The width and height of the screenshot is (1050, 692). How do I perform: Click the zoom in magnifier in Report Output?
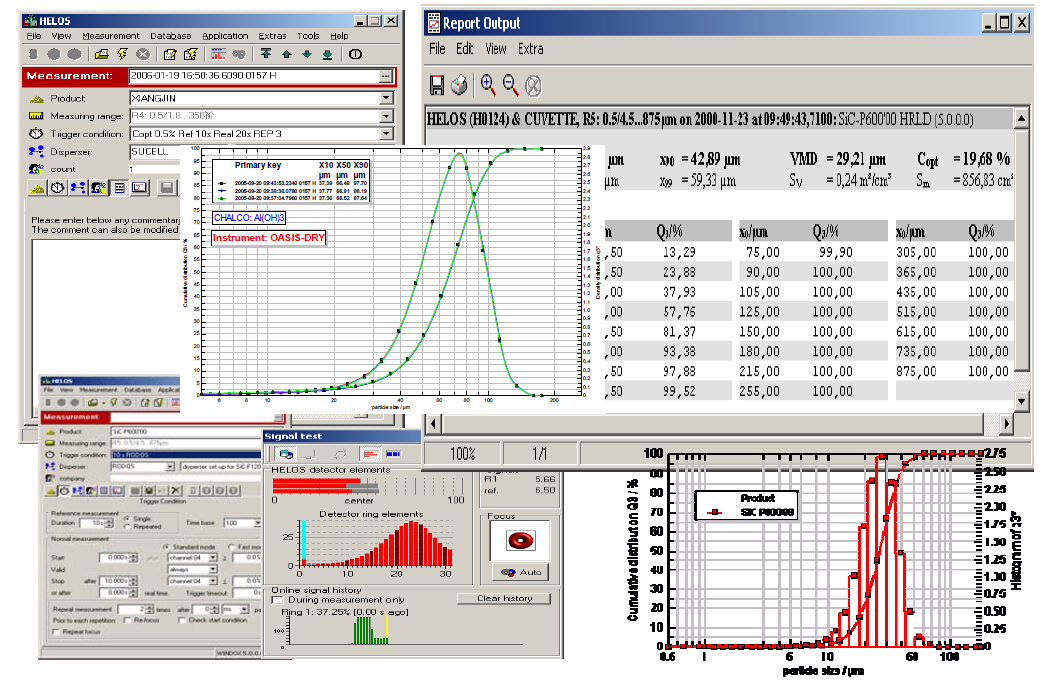488,85
